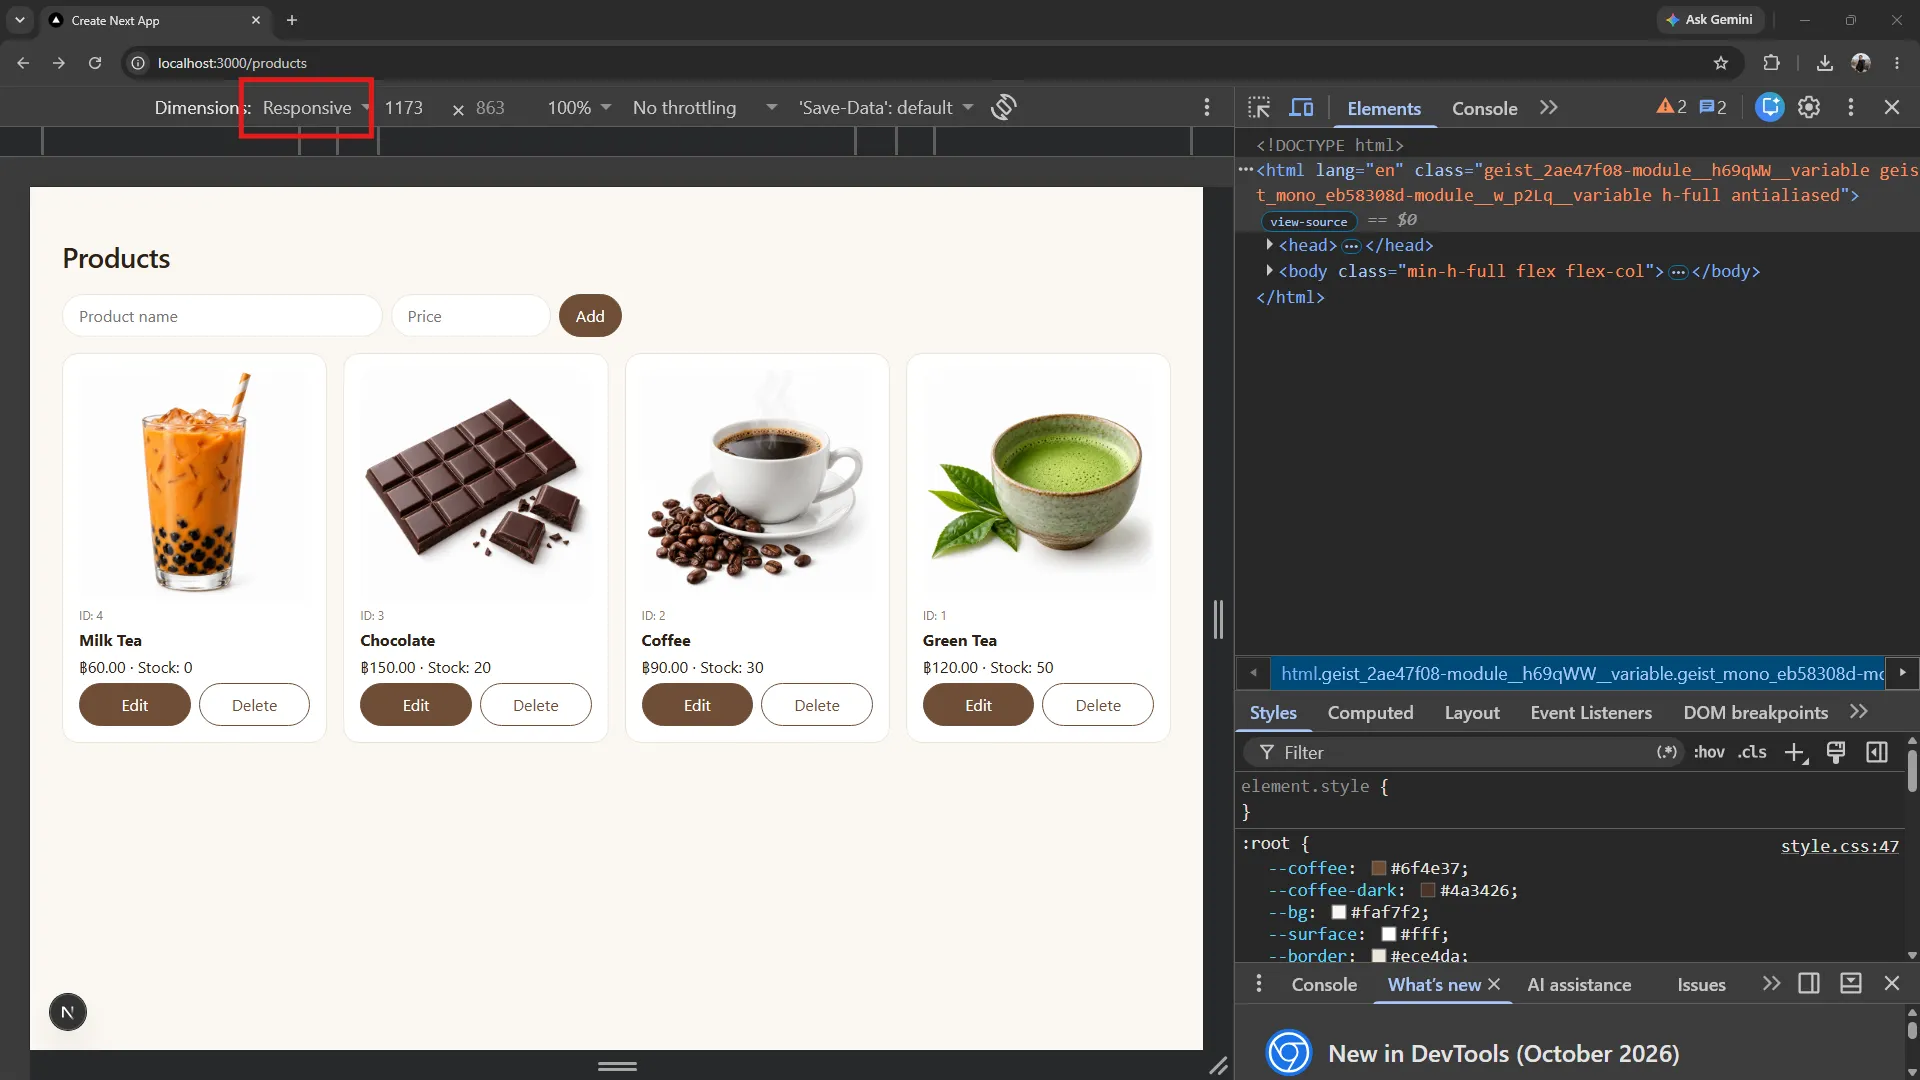This screenshot has width=1920, height=1080.
Task: Click the Add product button
Action: pos(590,316)
